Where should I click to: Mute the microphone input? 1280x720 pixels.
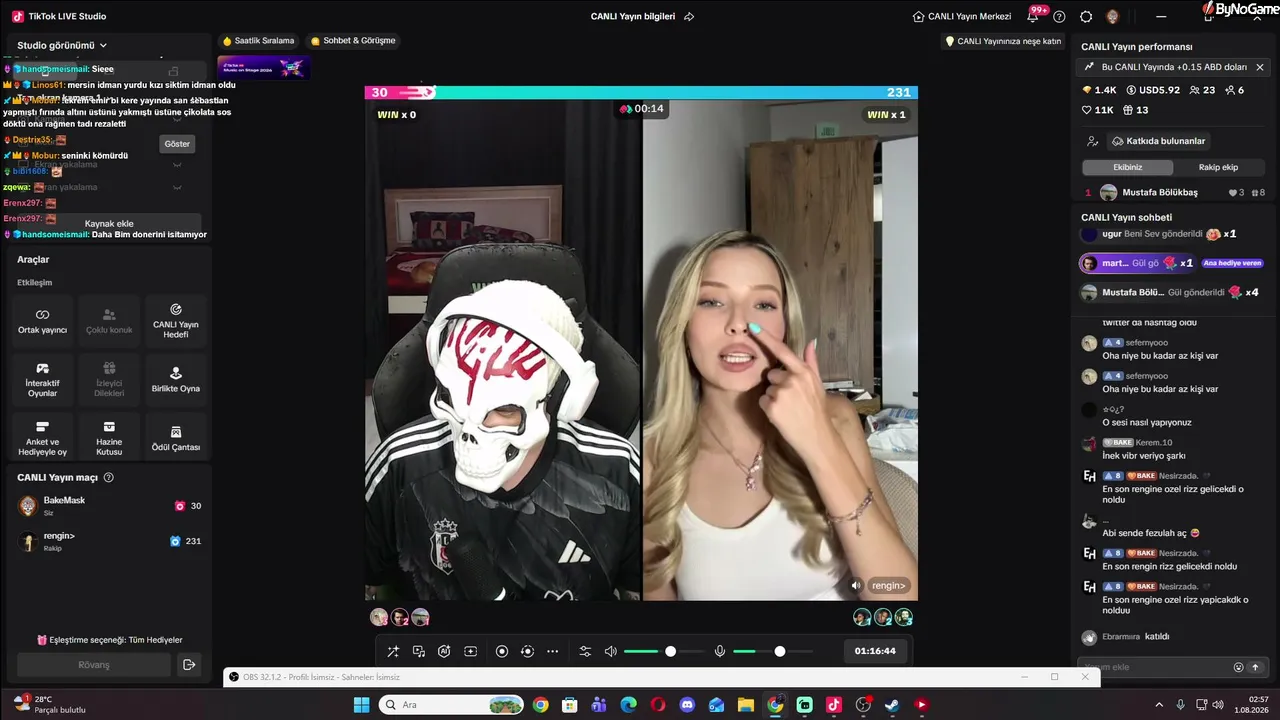719,651
